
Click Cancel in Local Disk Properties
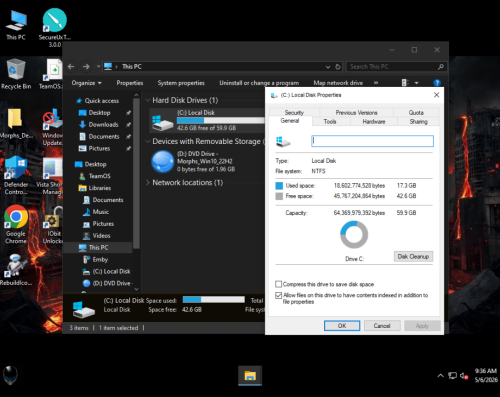[x=382, y=326]
